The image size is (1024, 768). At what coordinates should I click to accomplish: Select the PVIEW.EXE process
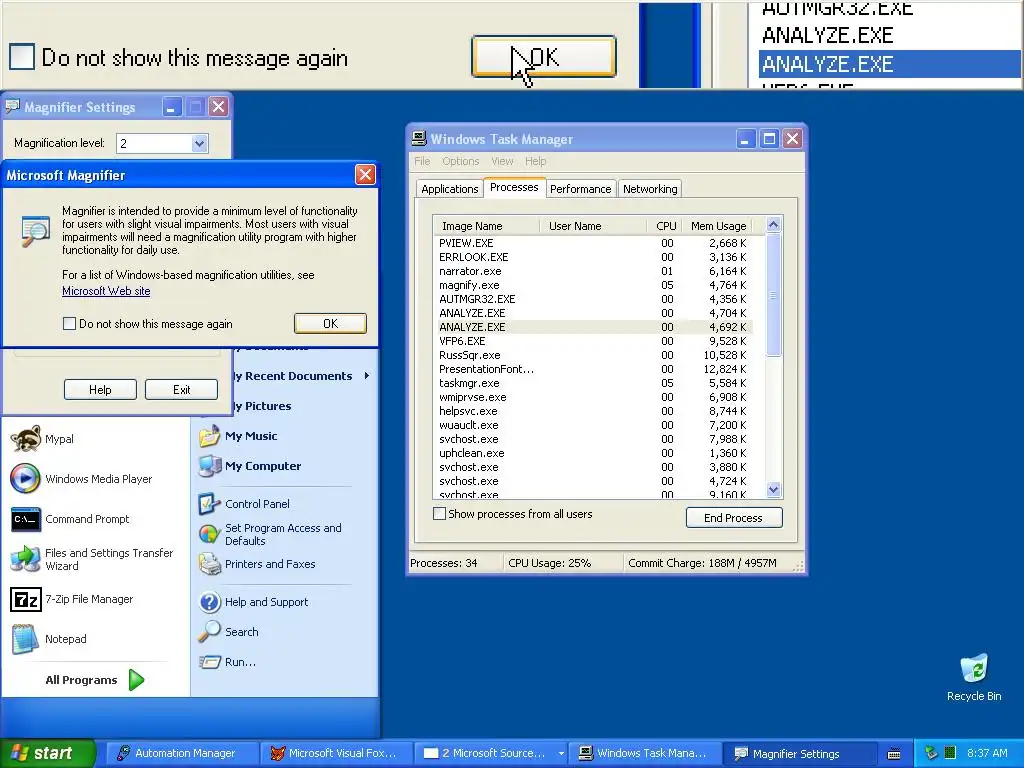coord(593,243)
